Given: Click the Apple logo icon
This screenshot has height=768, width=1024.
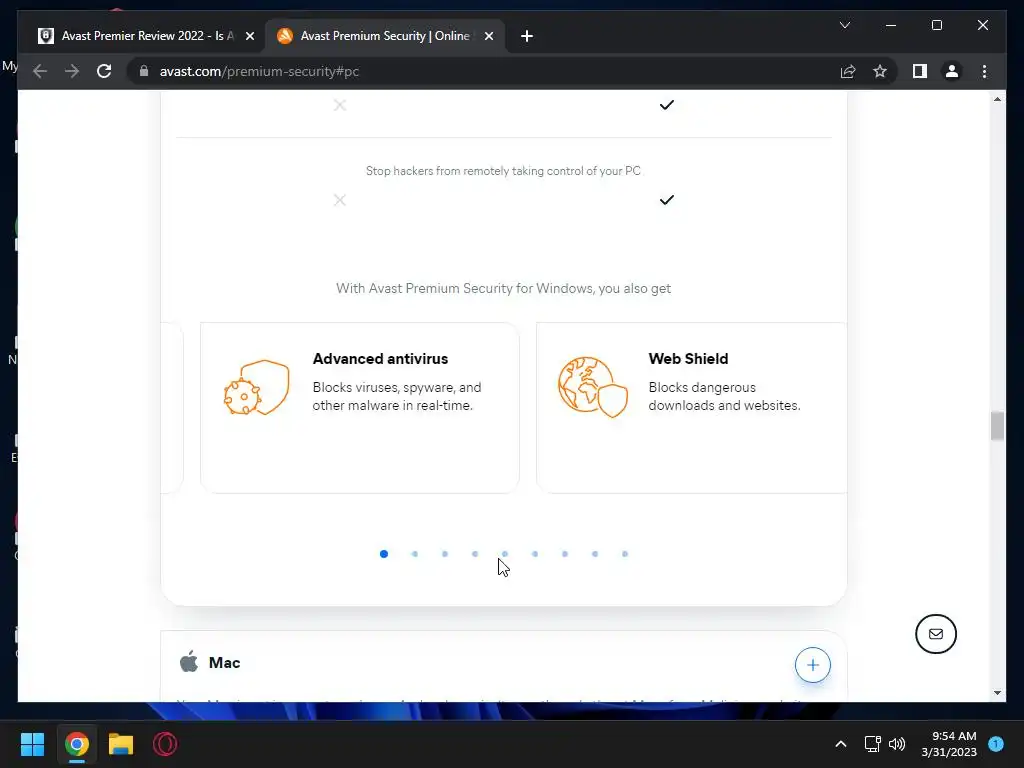Looking at the screenshot, I should tap(189, 661).
